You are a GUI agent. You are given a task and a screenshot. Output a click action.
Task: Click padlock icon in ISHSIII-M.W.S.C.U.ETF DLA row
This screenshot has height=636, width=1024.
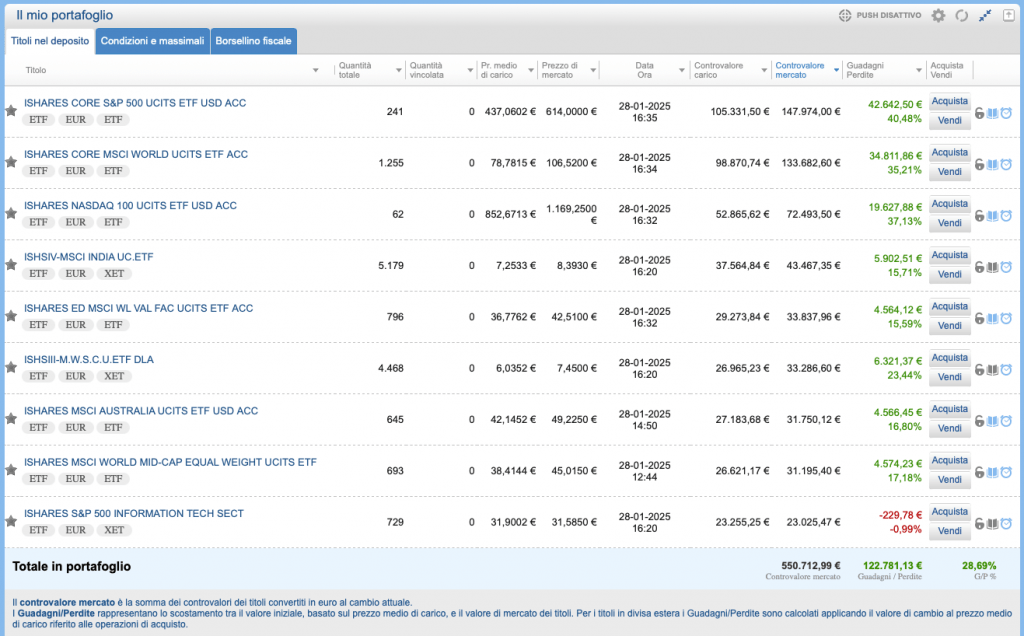[980, 370]
